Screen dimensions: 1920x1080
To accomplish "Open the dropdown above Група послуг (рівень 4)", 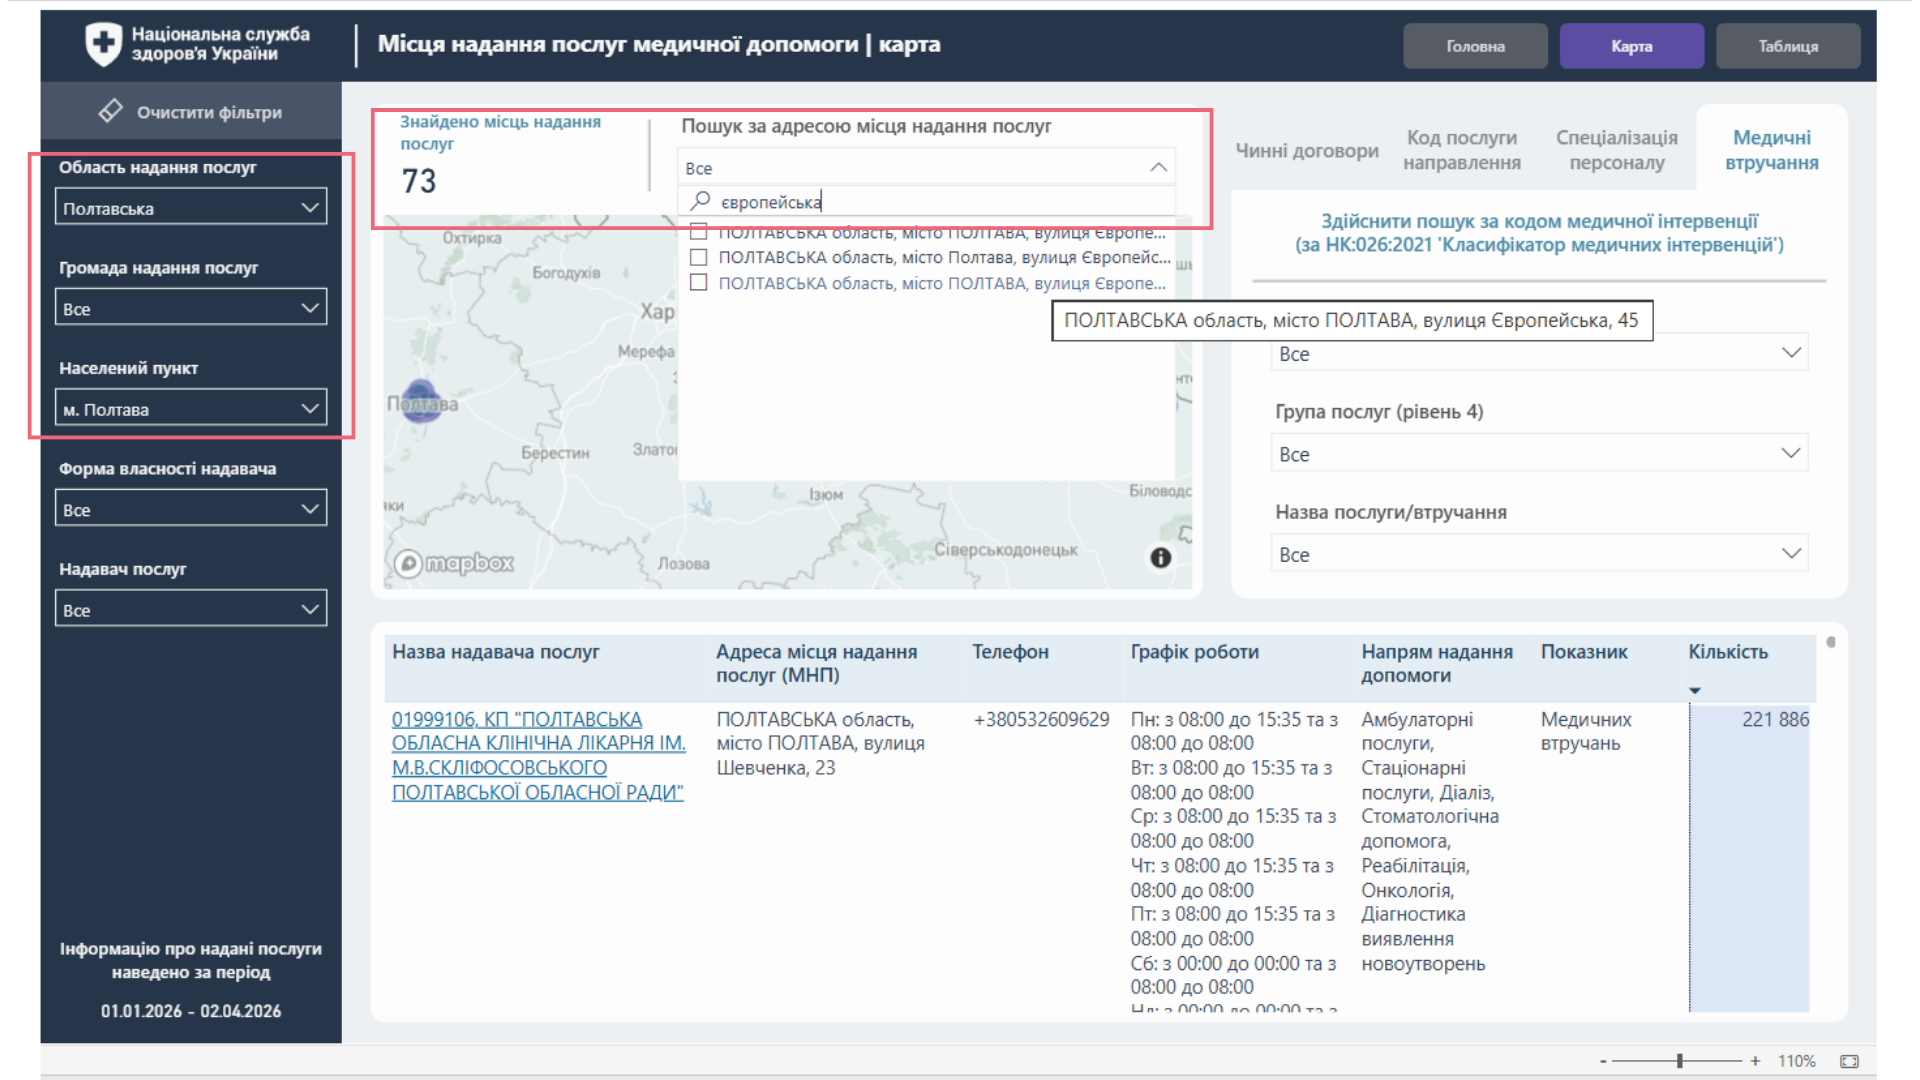I will point(1539,353).
